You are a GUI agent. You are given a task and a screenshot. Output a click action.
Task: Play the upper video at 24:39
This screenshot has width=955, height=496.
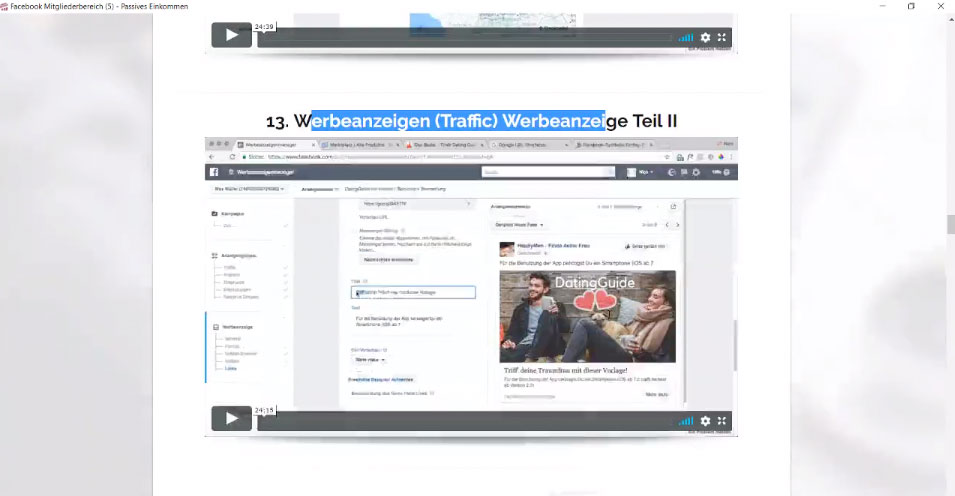pos(231,35)
